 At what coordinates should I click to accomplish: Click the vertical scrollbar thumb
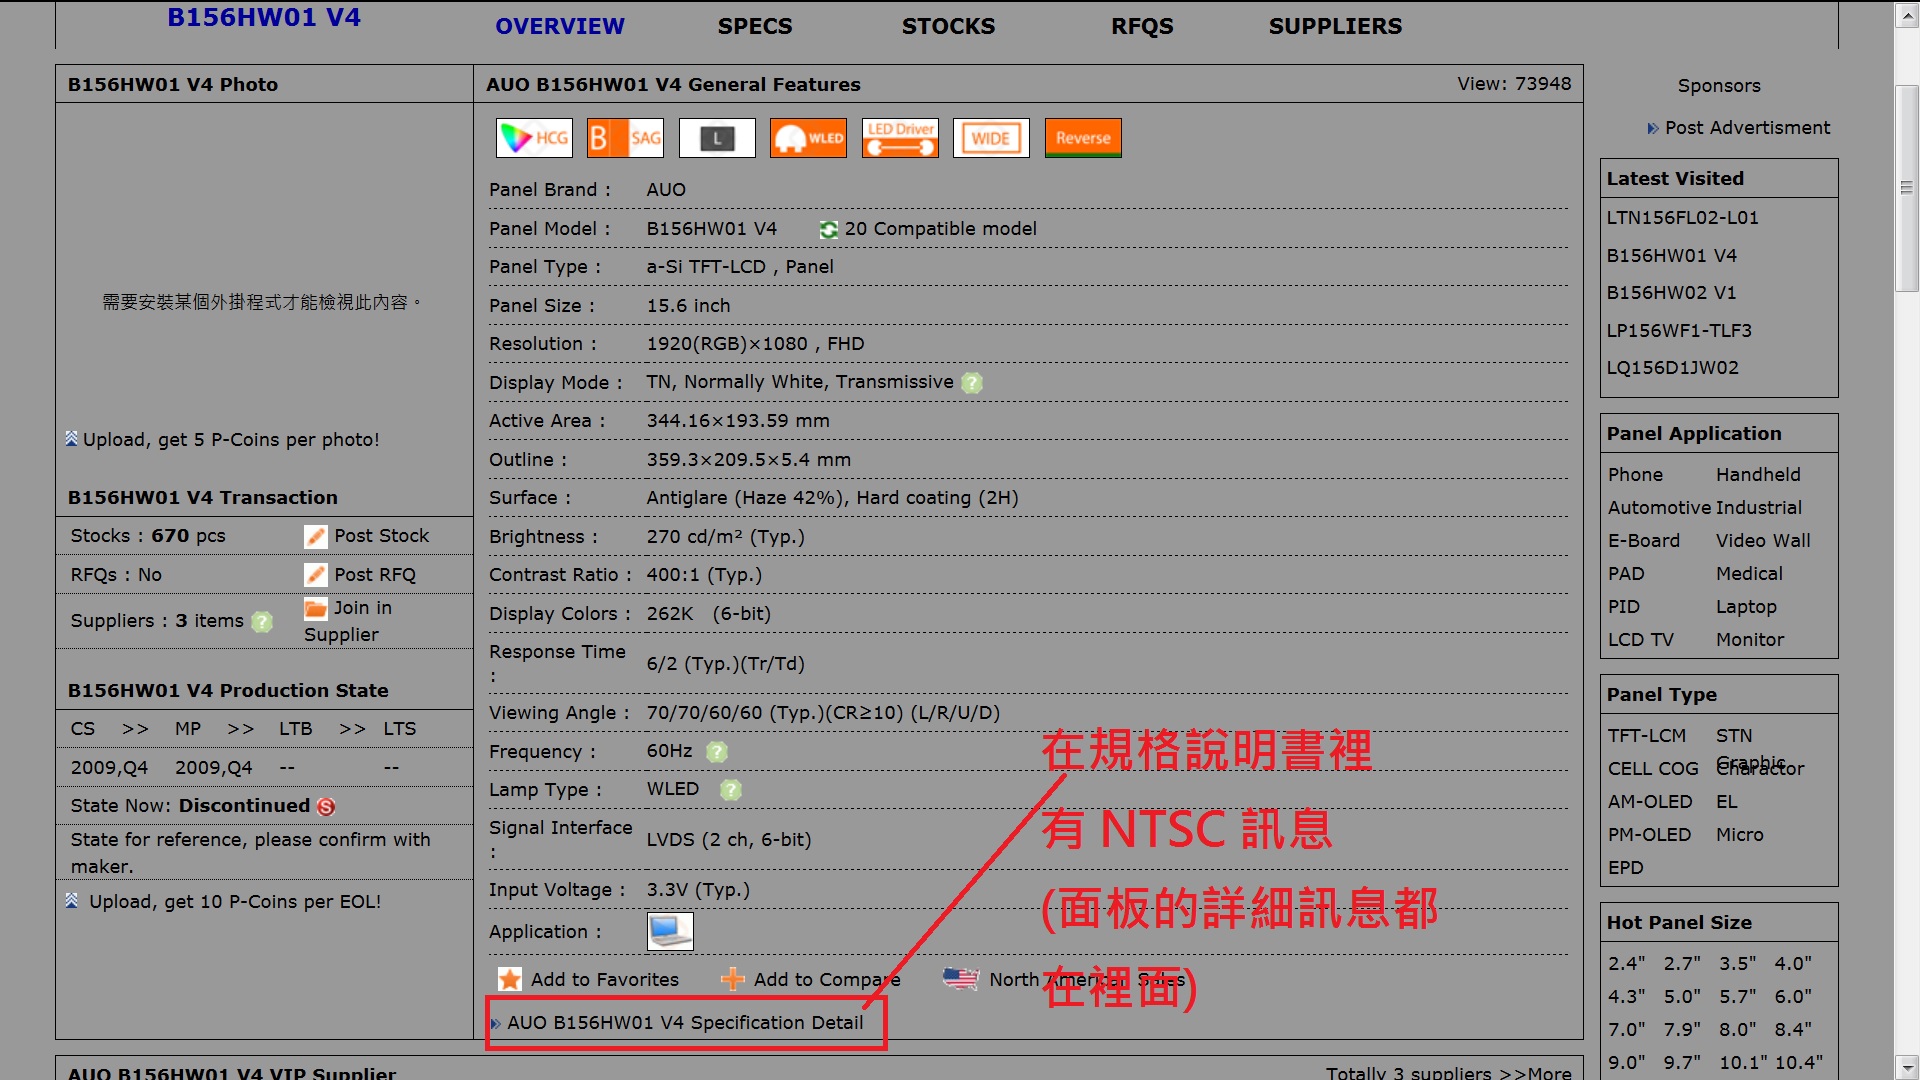tap(1906, 188)
